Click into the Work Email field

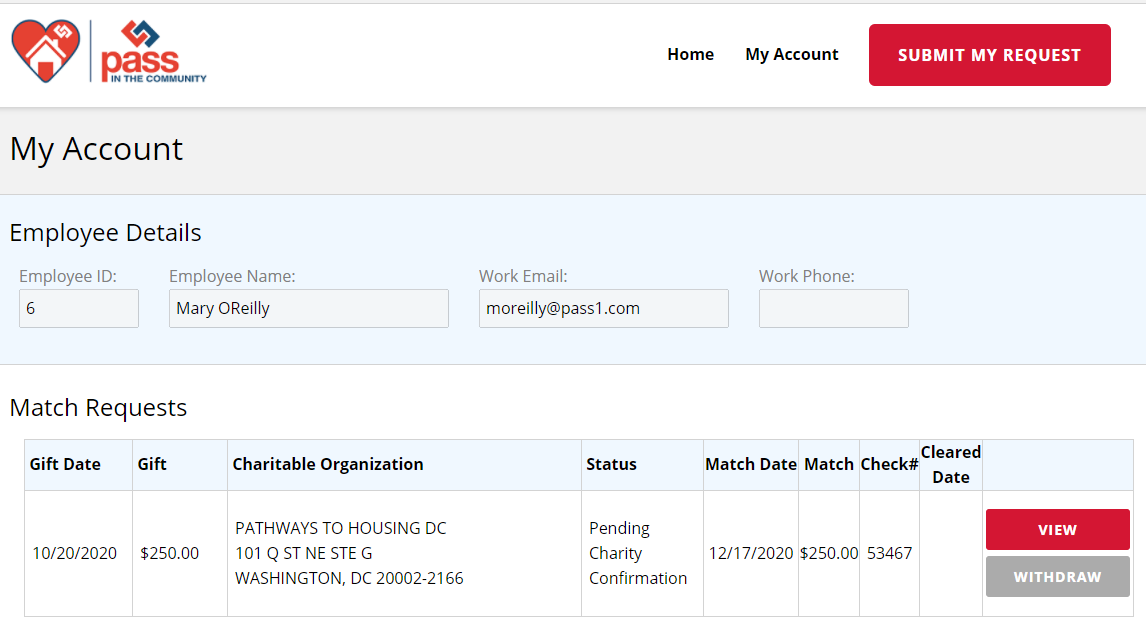click(x=604, y=308)
